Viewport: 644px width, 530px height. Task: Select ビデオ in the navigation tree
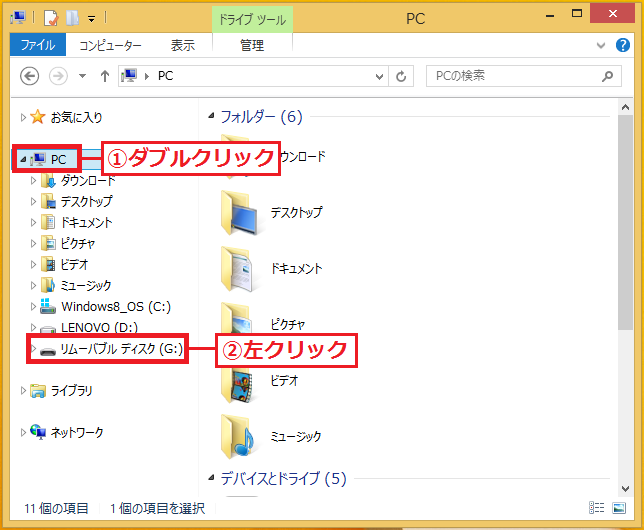coord(74,265)
